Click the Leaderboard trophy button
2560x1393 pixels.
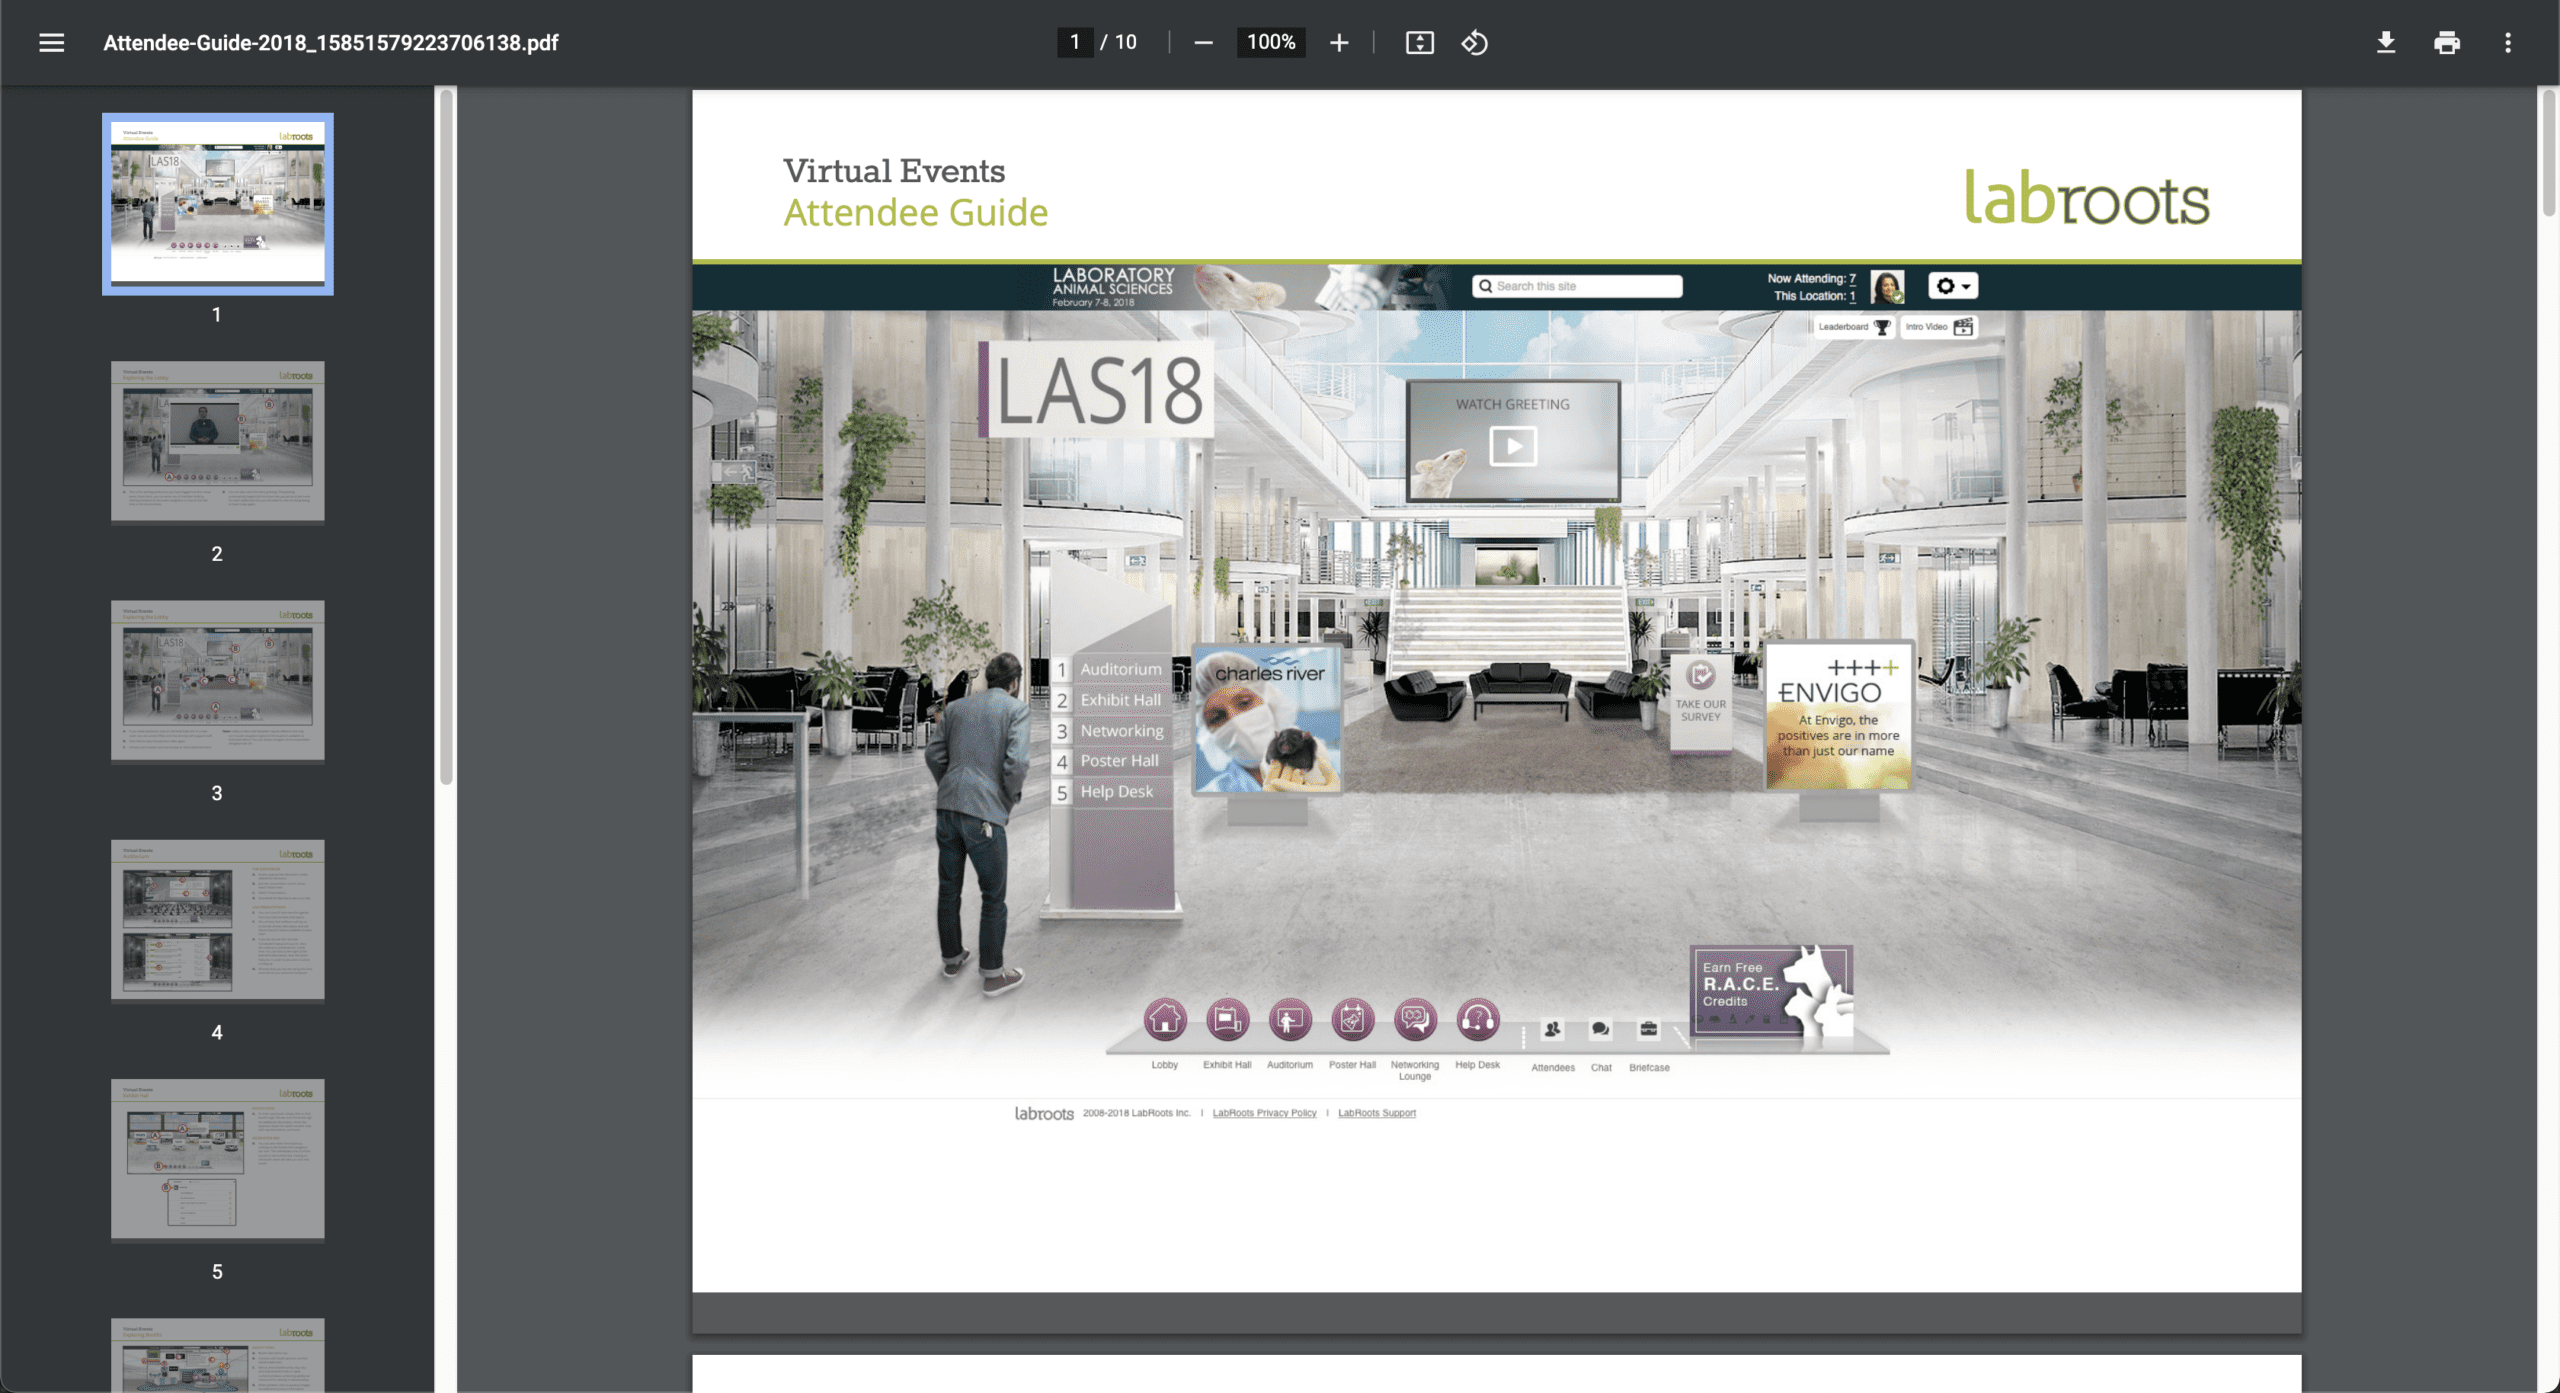pyautogui.click(x=1853, y=327)
